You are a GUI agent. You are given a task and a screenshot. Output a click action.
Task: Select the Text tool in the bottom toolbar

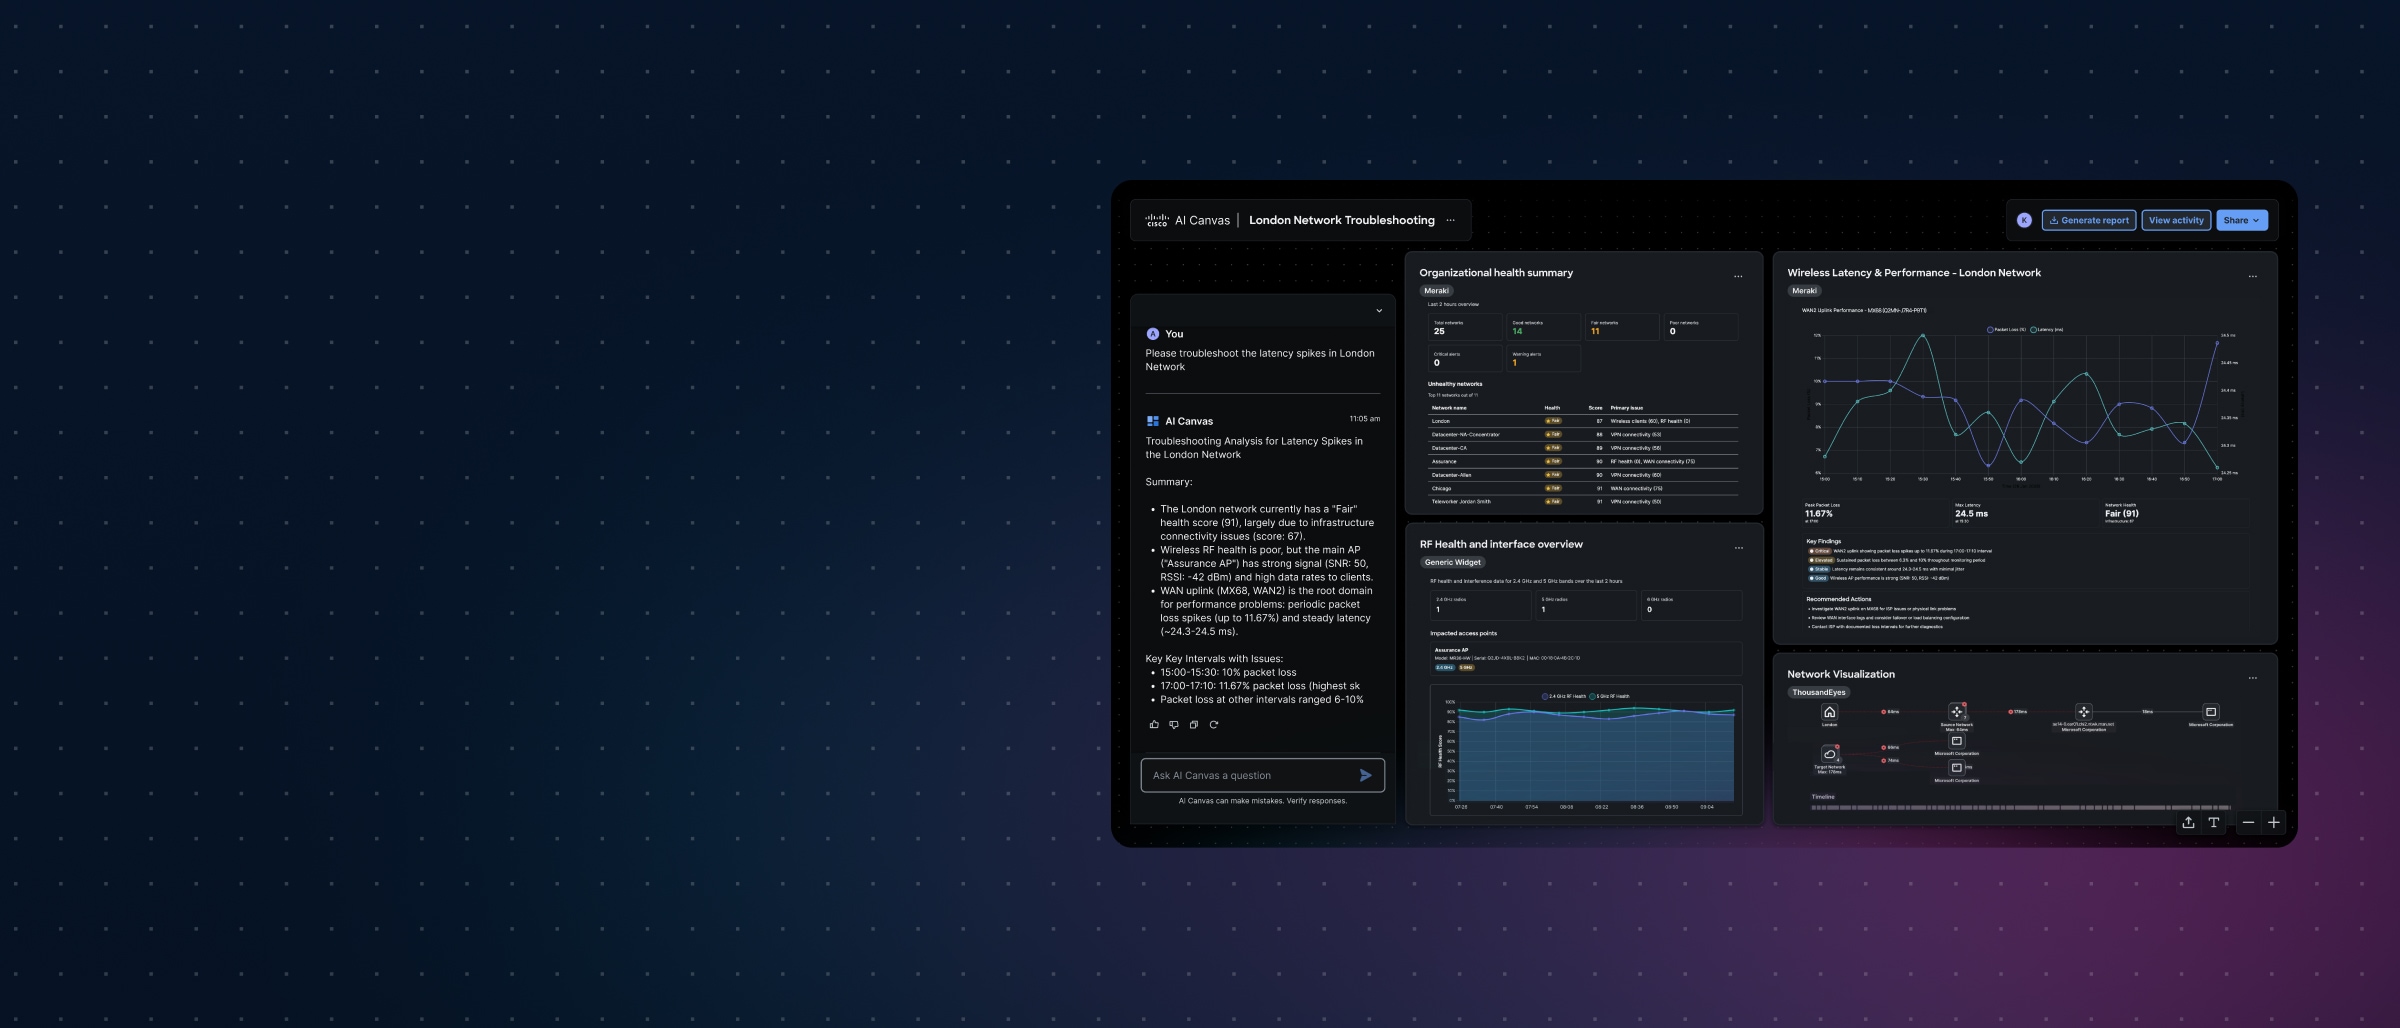click(2213, 822)
